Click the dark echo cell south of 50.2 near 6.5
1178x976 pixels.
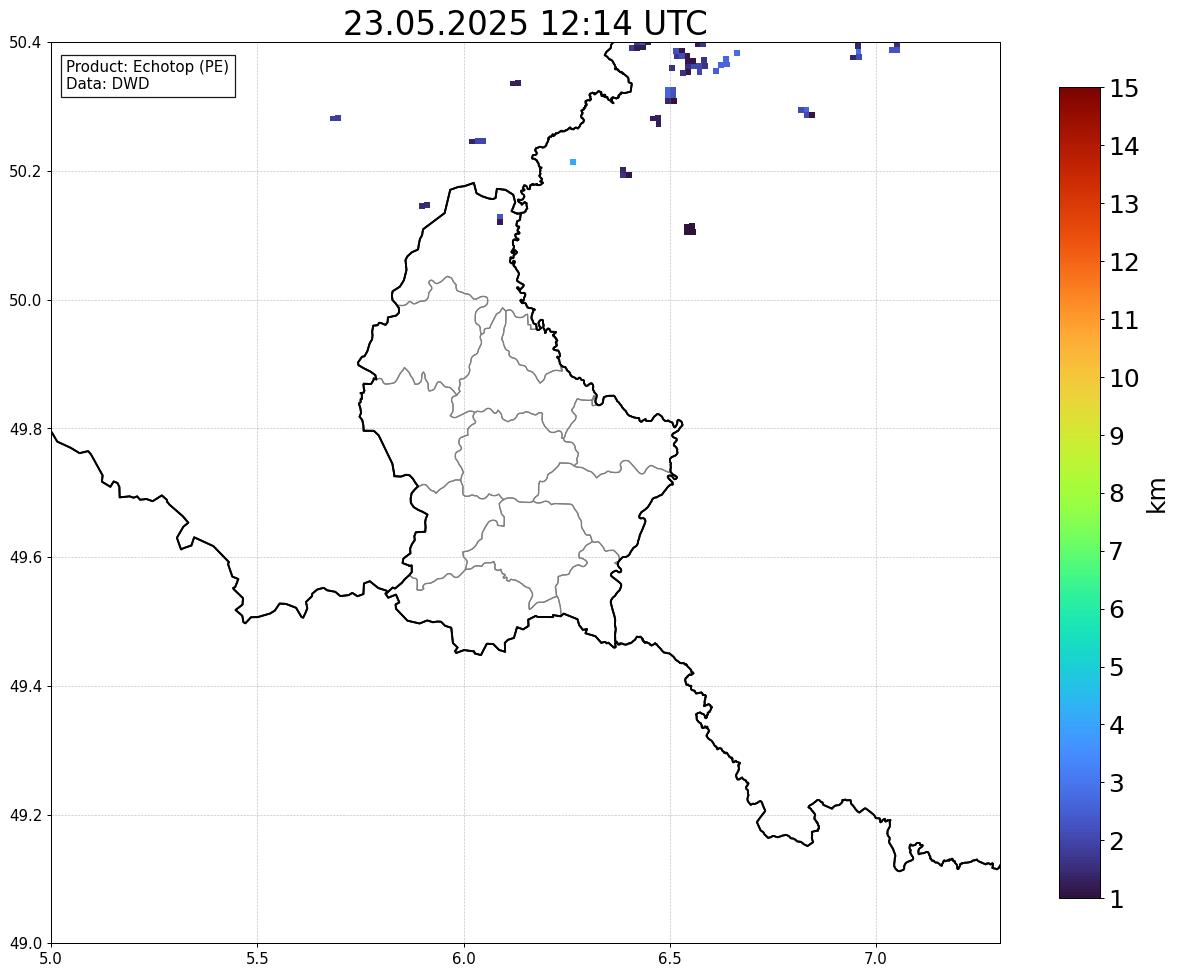coord(690,229)
